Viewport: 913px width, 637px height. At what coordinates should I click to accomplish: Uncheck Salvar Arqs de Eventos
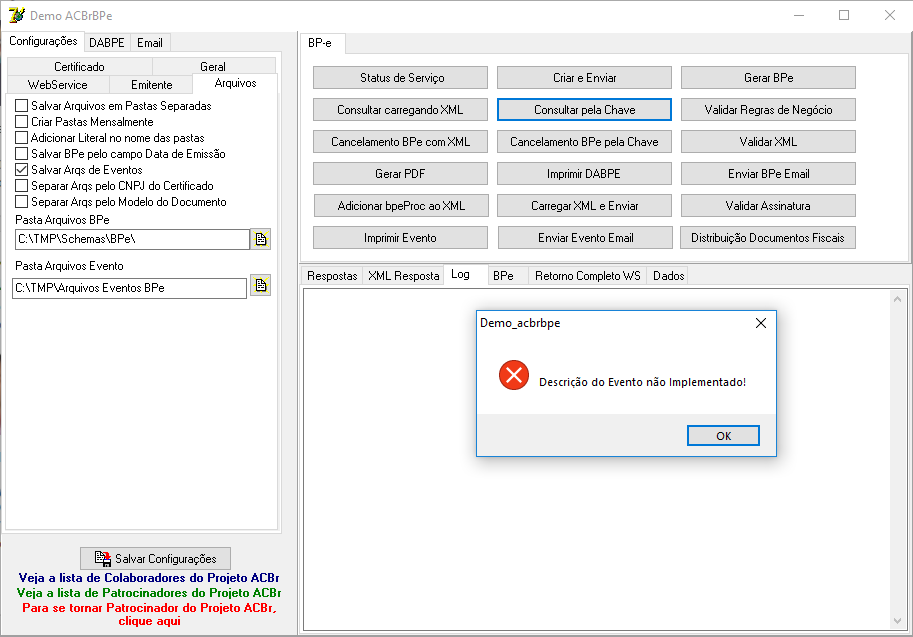coord(22,169)
